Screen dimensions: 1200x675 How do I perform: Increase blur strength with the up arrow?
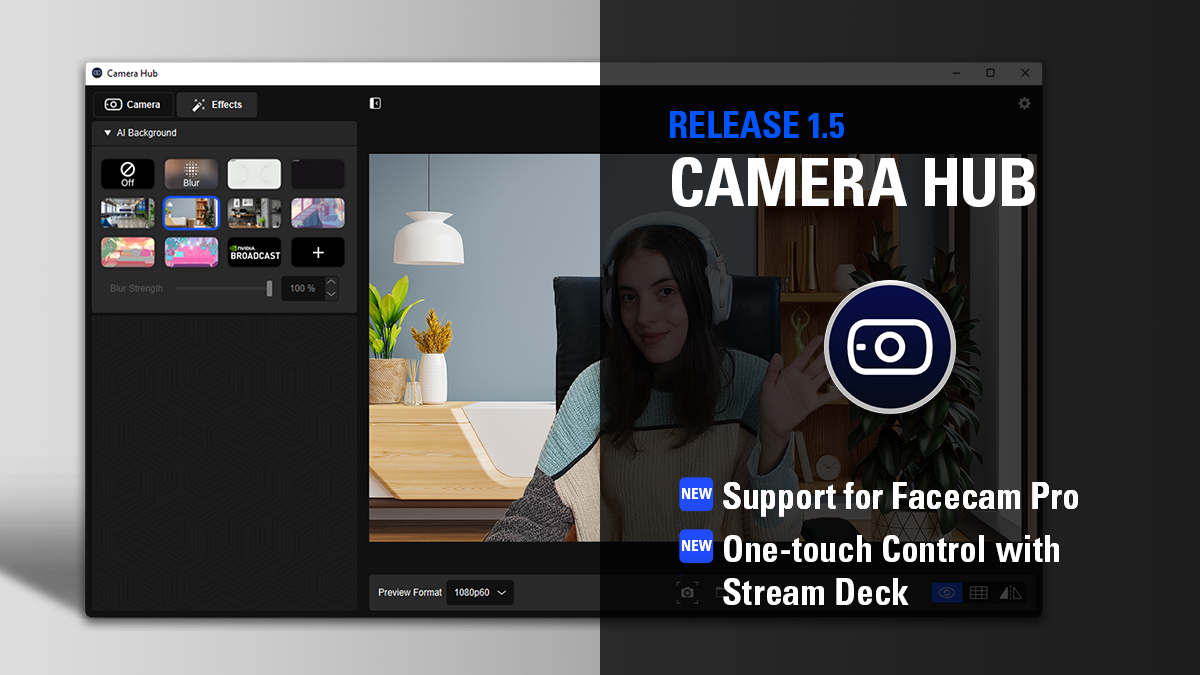coord(331,283)
